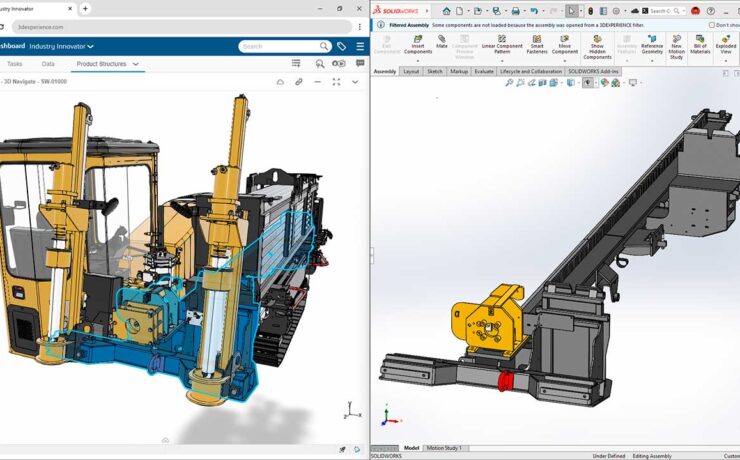Screen dimensions: 740x460
Task: Open the dropdown arrow beside Undo
Action: [x=543, y=11]
